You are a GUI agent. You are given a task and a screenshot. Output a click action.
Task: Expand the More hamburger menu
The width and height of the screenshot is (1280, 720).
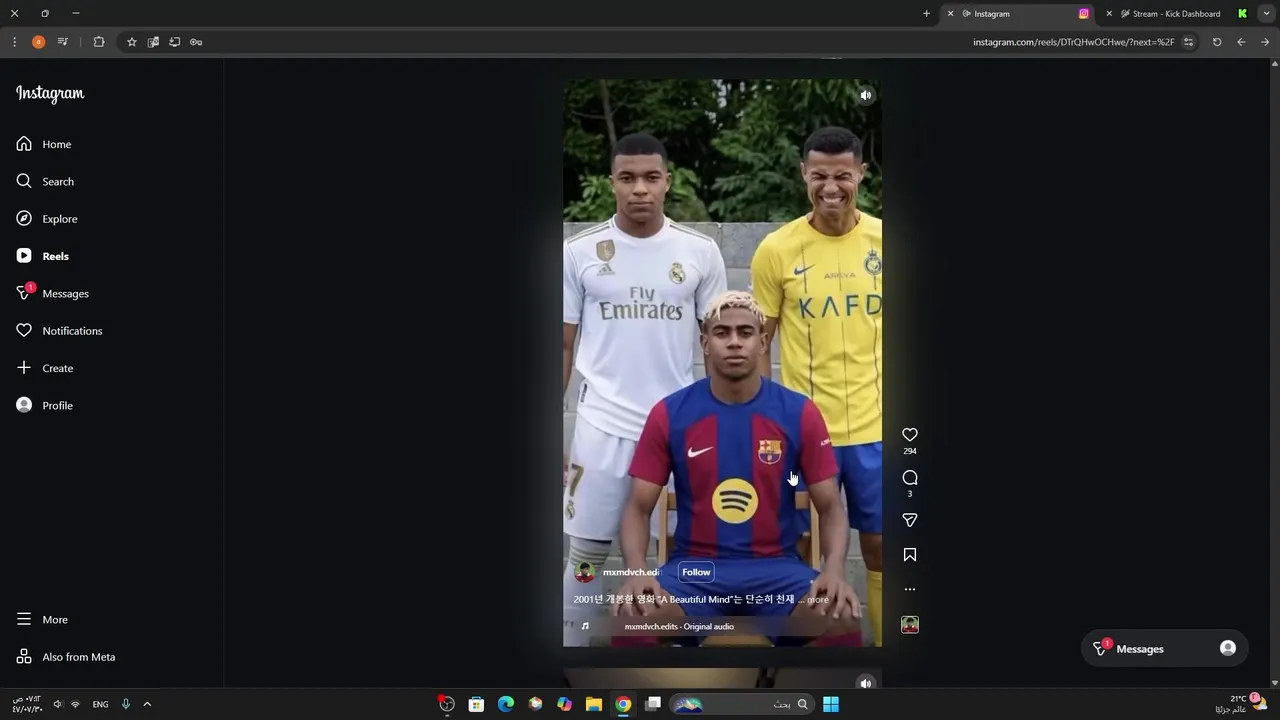click(x=42, y=619)
